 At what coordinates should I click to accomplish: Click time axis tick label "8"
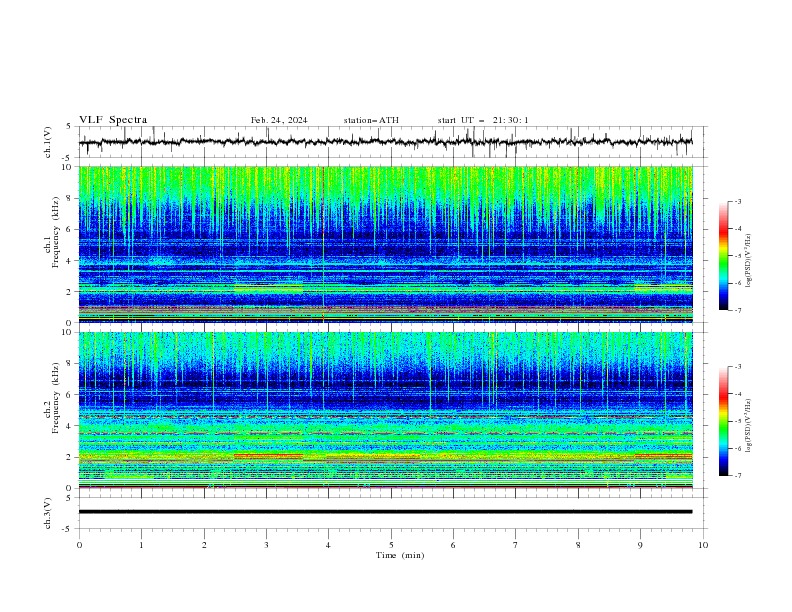[x=578, y=545]
